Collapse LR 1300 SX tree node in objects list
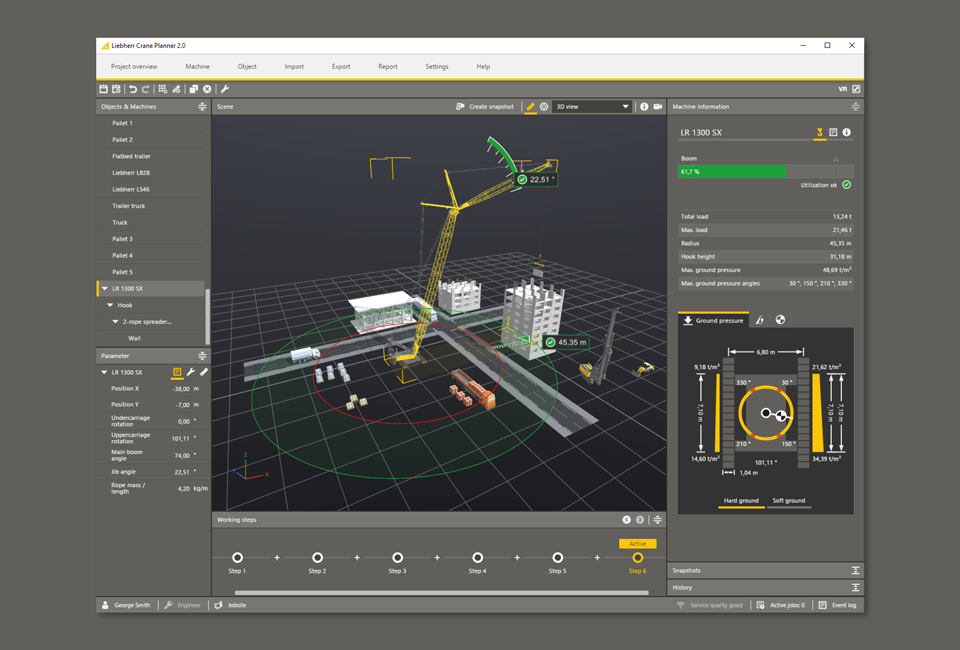The height and width of the screenshot is (650, 960). (x=105, y=288)
